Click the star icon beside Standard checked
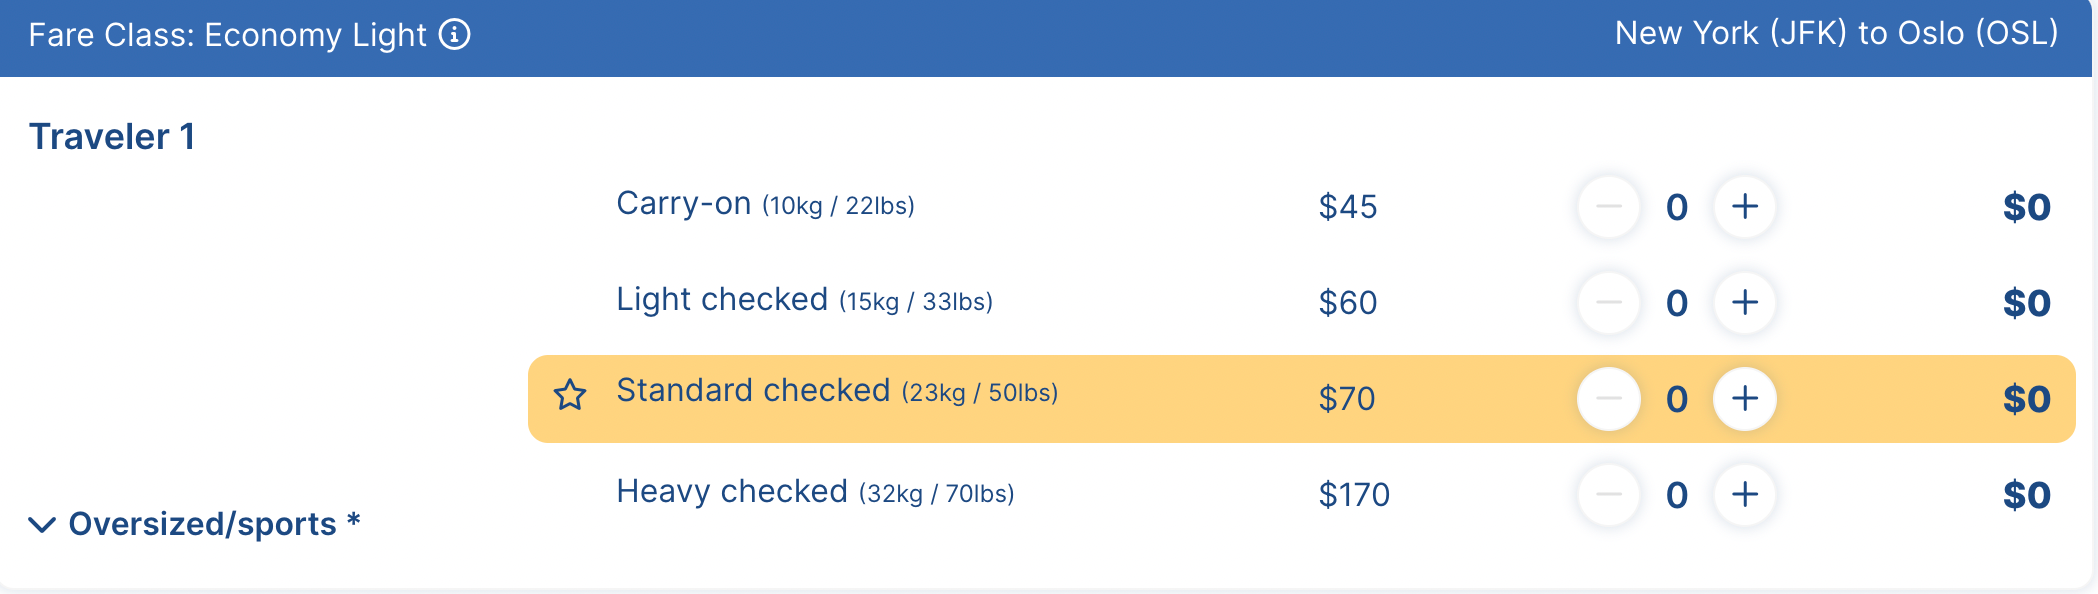 (x=570, y=395)
